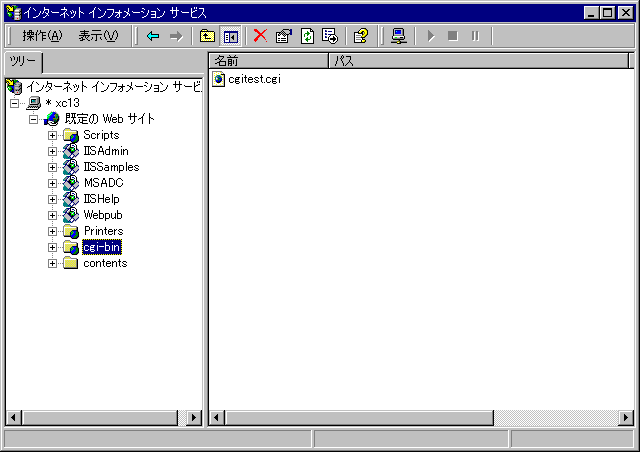Sort by the 名前 column header
640x452 pixels.
tap(269, 61)
